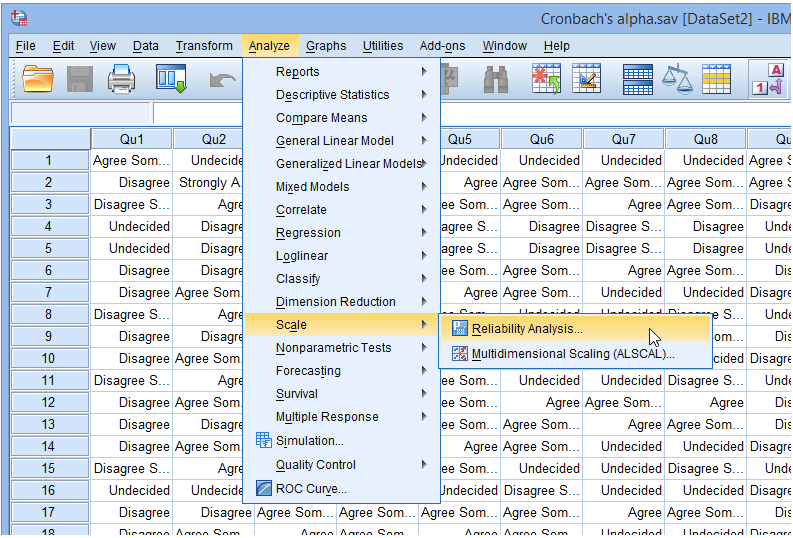Select Reliability Analysis from the Scale submenu
The width and height of the screenshot is (793, 538).
tap(526, 328)
